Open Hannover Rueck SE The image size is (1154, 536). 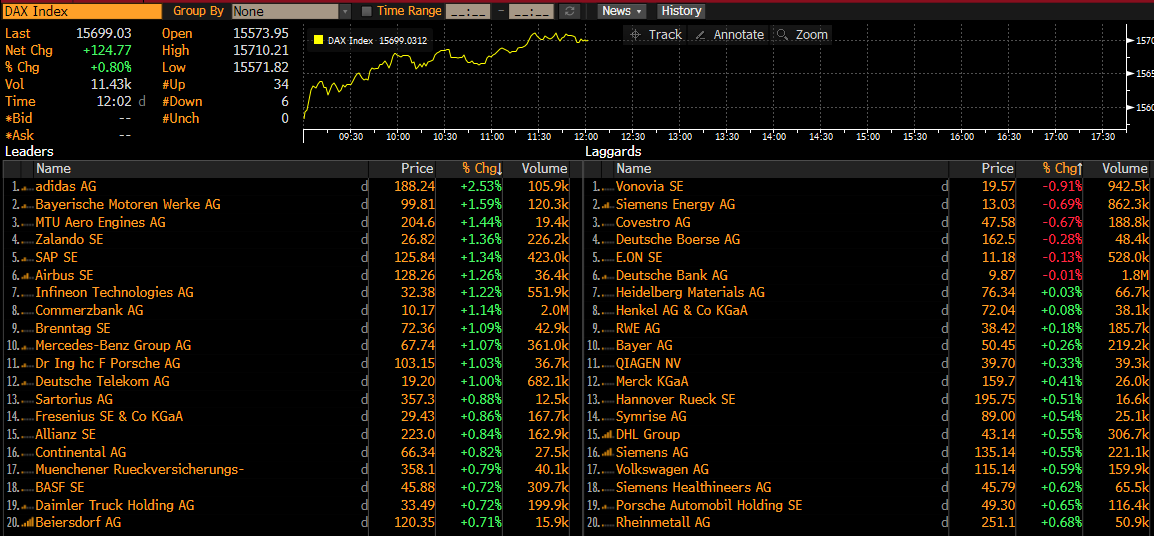676,399
